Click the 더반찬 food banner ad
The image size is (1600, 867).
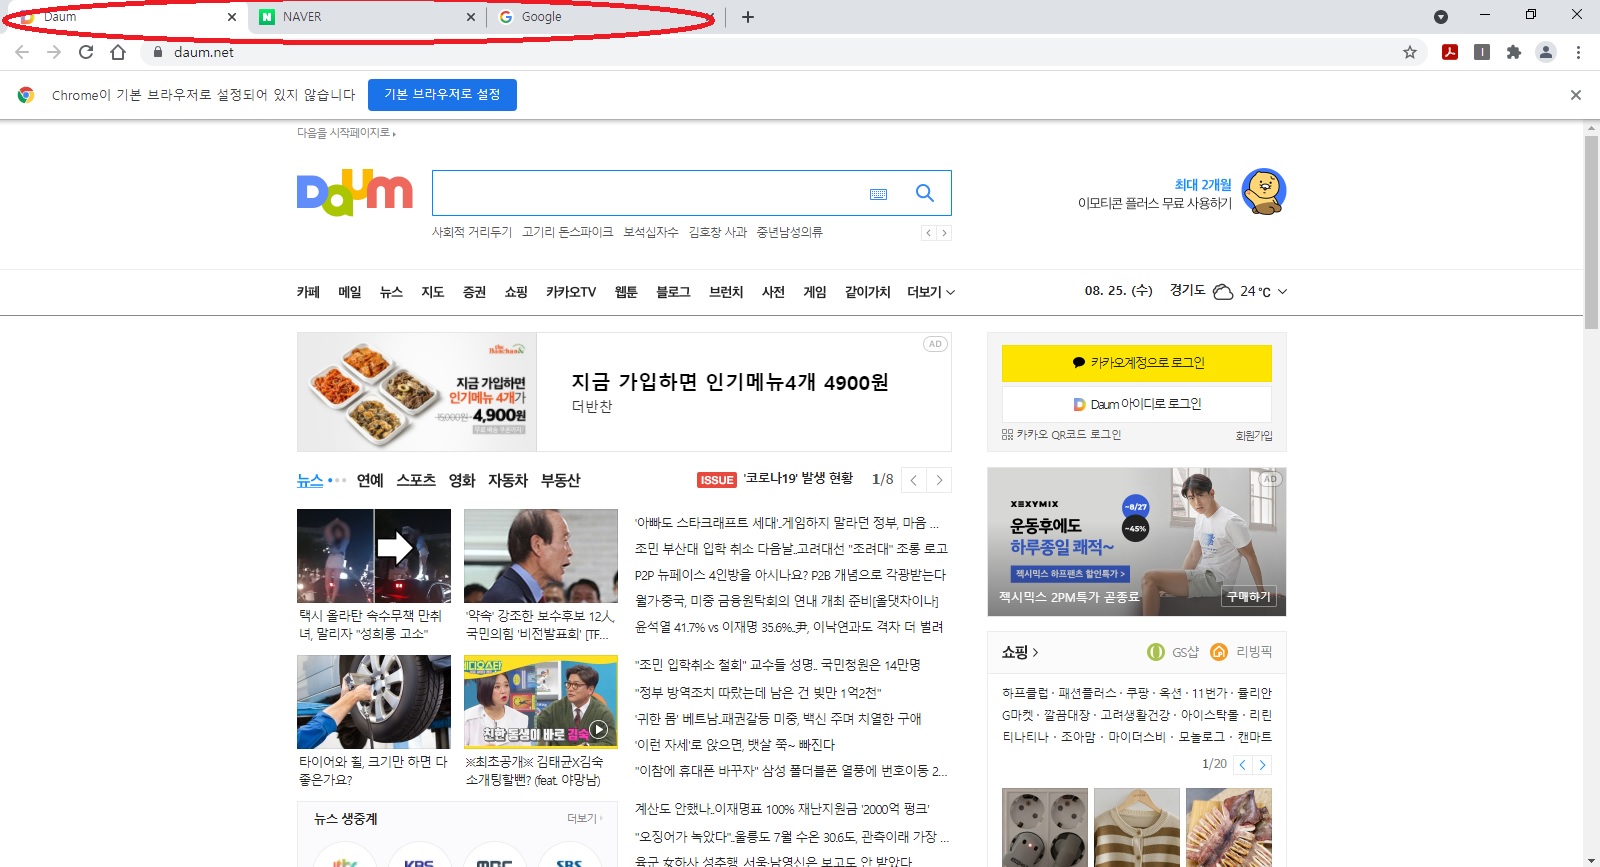pyautogui.click(x=624, y=392)
